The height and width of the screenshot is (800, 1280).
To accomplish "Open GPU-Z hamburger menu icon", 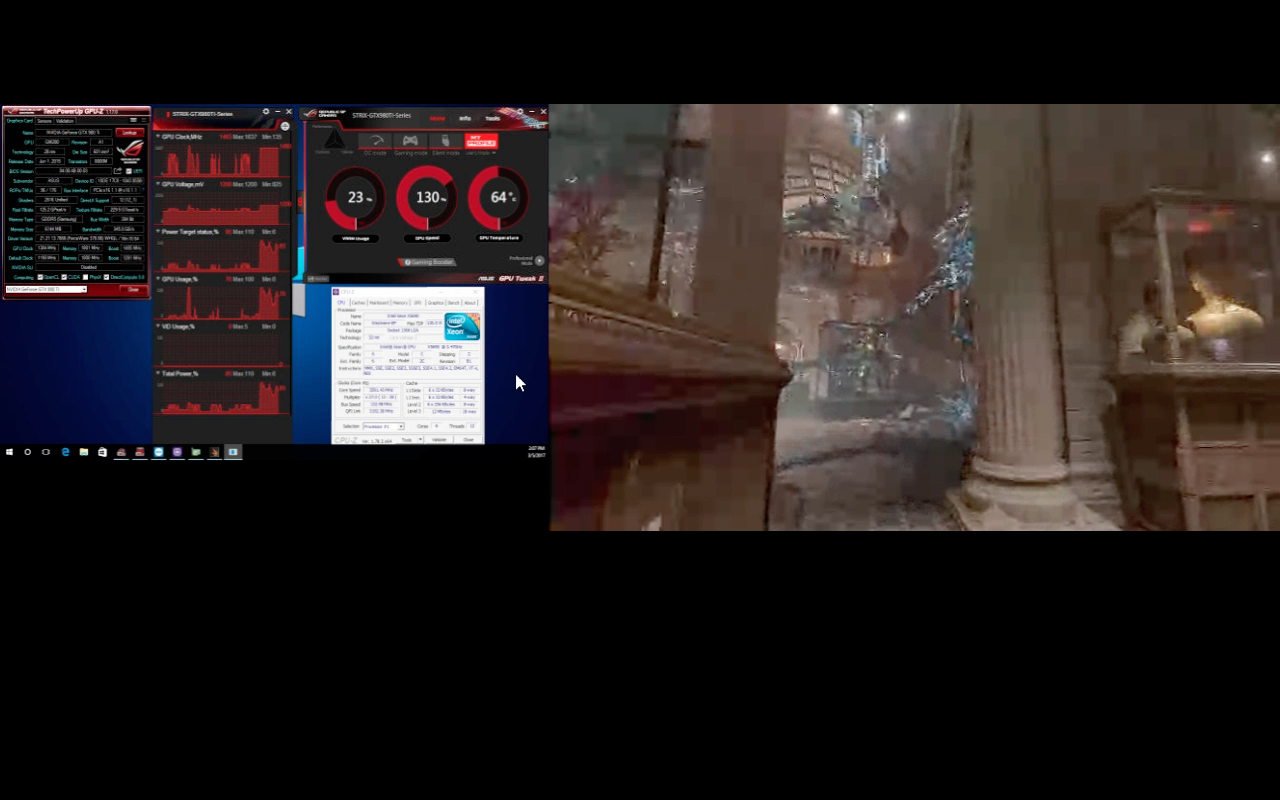I will click(143, 120).
